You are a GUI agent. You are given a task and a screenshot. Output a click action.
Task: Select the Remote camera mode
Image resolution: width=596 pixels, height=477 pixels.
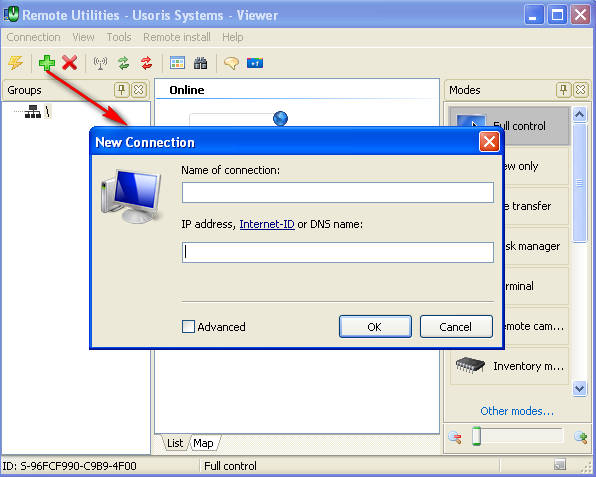pos(536,326)
